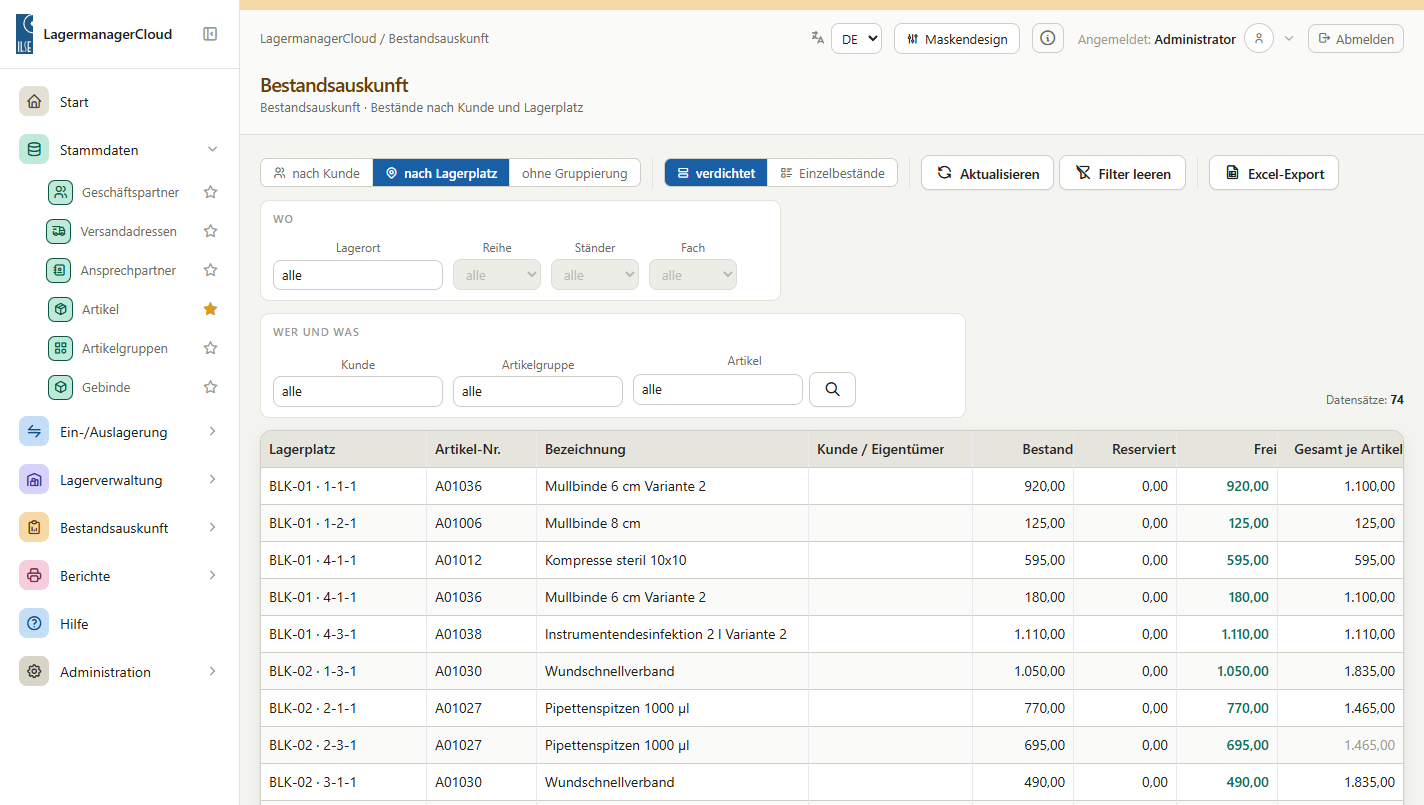The image size is (1424, 805).
Task: Focus the Artikelgruppe filter field
Action: pyautogui.click(x=538, y=391)
